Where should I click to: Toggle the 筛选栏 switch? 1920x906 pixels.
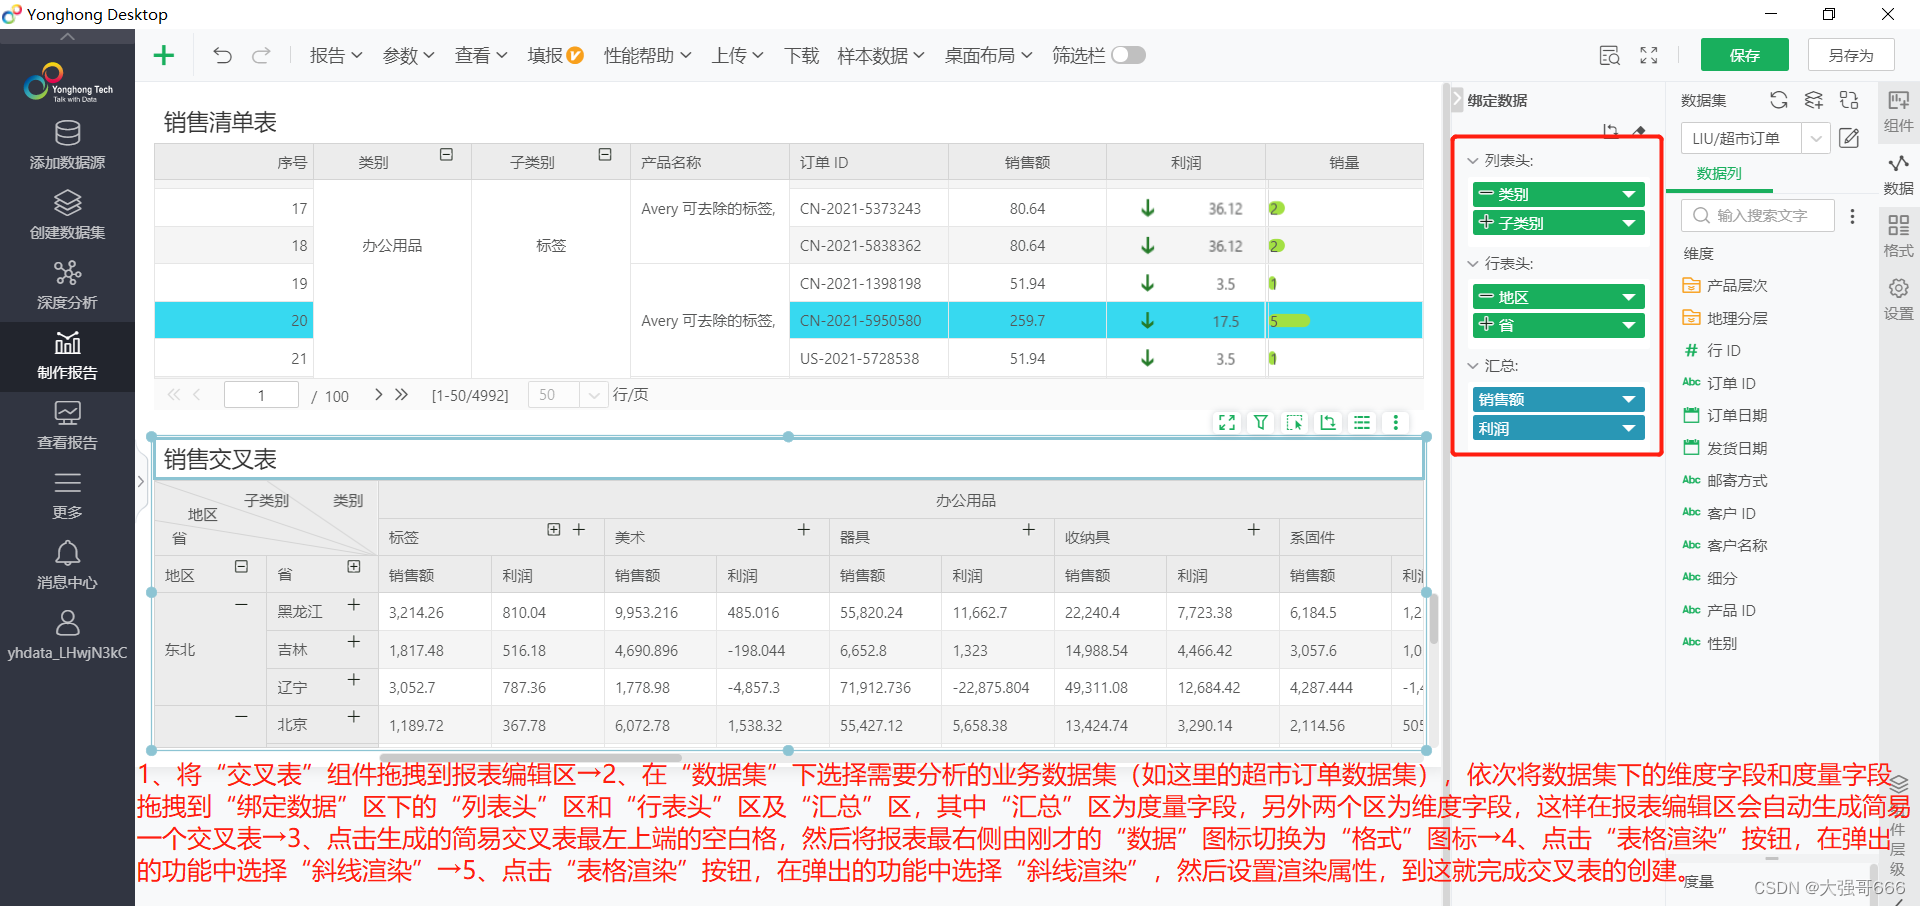[1129, 55]
